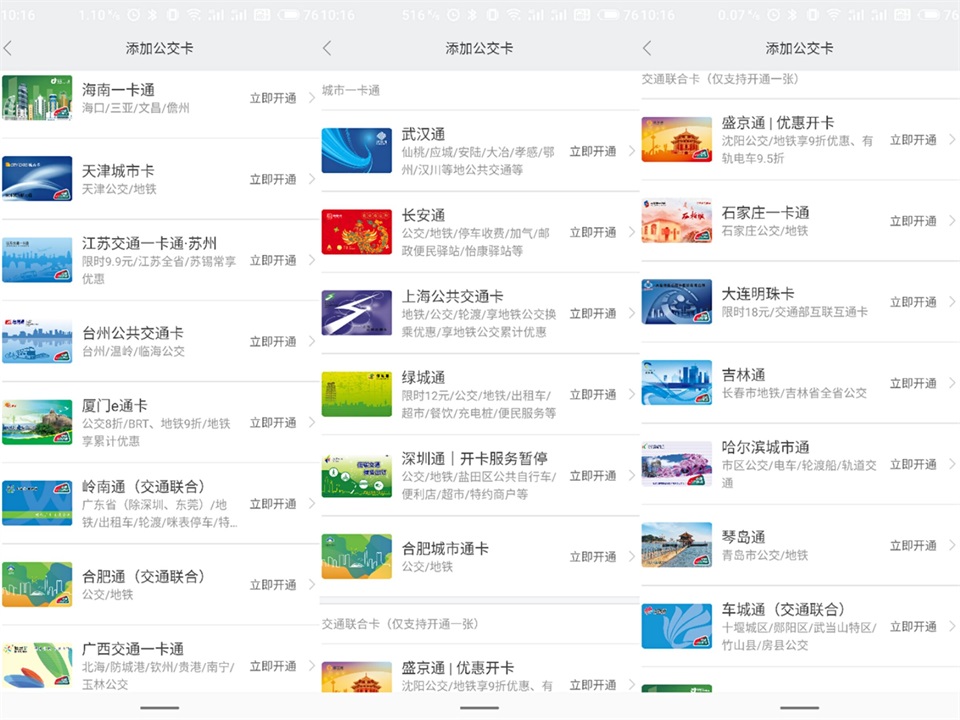Tap the chevron in the 吉林通 row
Viewport: 960px width, 720px height.
click(x=952, y=383)
